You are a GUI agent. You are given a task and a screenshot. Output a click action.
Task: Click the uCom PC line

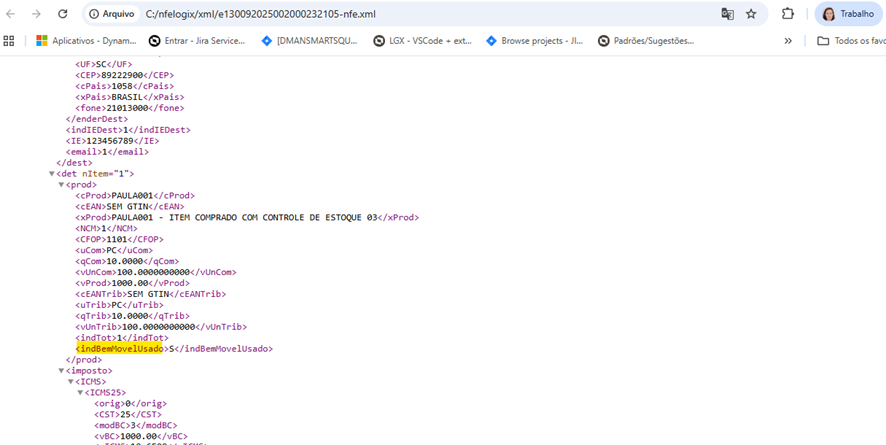(x=114, y=250)
